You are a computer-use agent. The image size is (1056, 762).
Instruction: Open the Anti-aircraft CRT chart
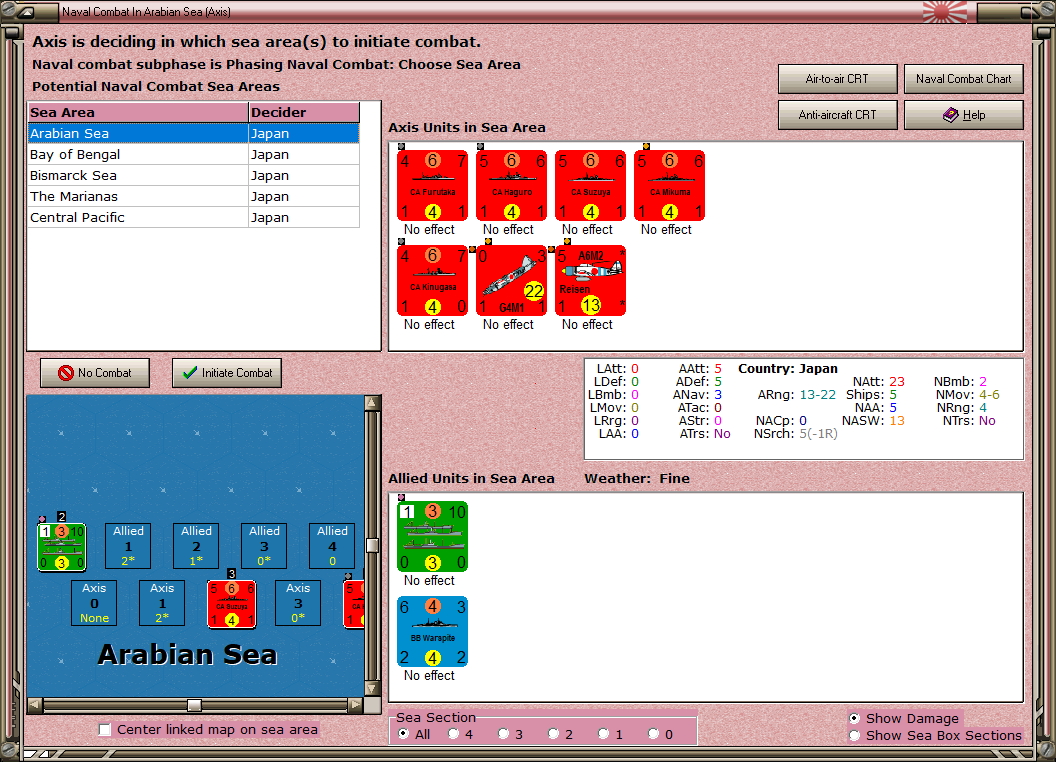click(837, 115)
